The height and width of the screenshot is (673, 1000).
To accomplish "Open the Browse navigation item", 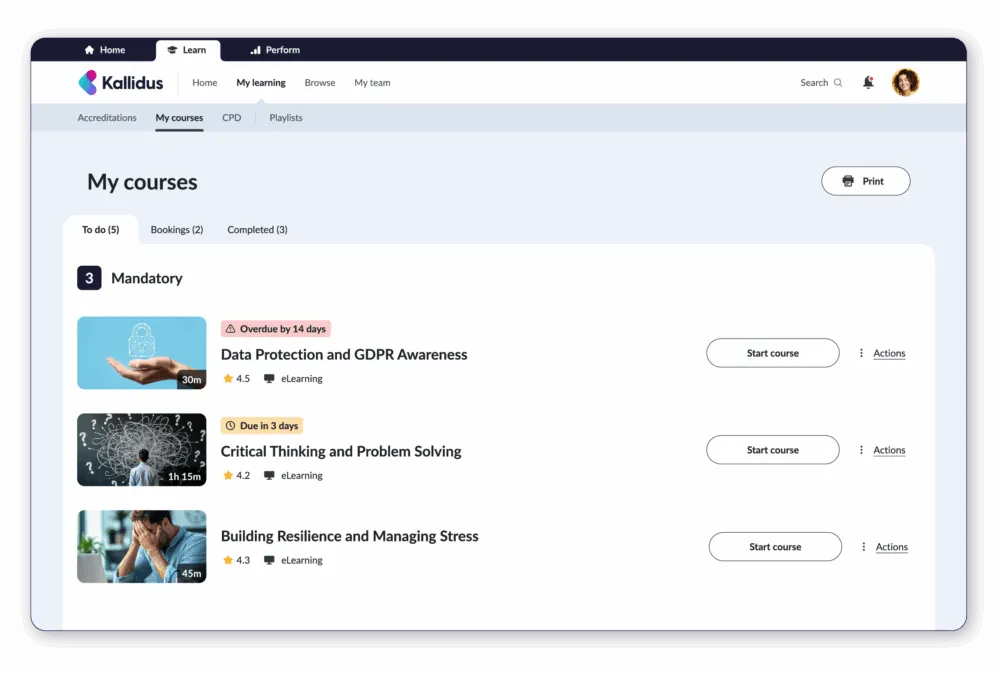I will tap(320, 83).
